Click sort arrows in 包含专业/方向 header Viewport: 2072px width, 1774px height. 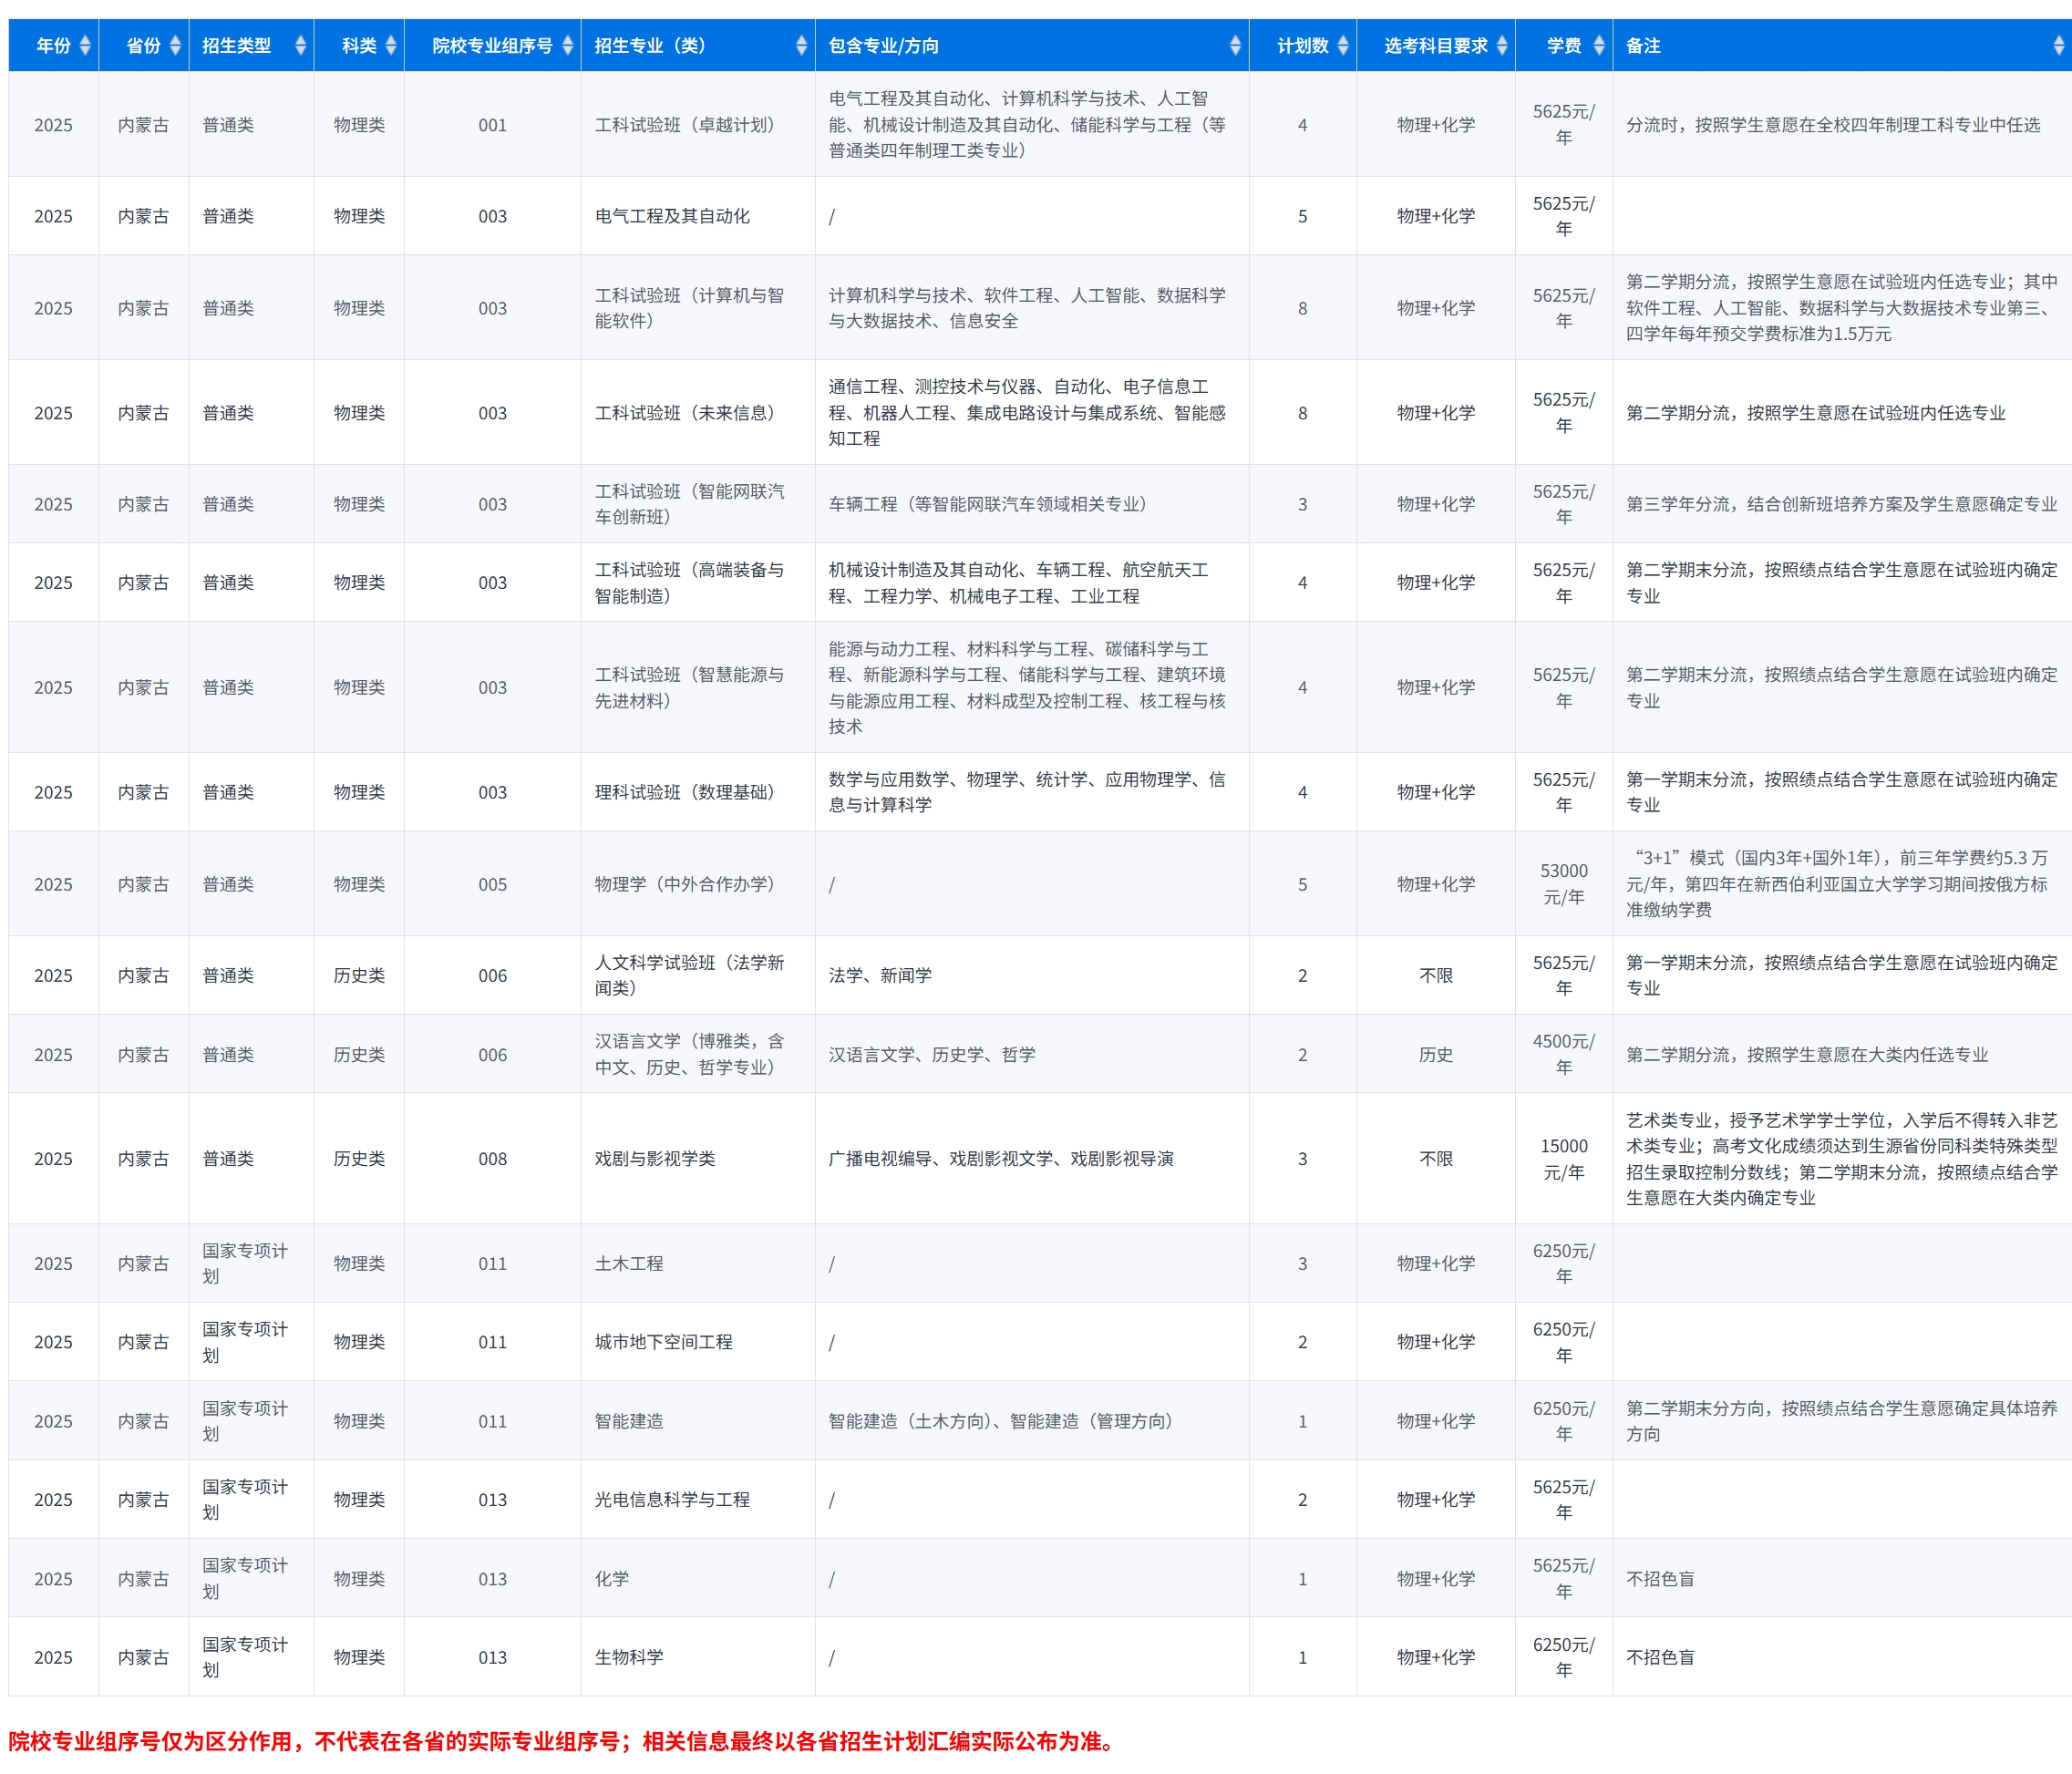tap(1235, 45)
